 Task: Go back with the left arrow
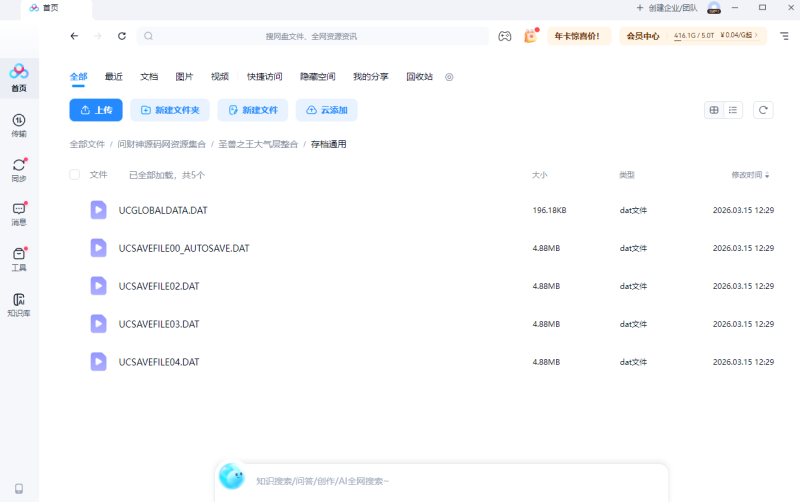point(74,36)
